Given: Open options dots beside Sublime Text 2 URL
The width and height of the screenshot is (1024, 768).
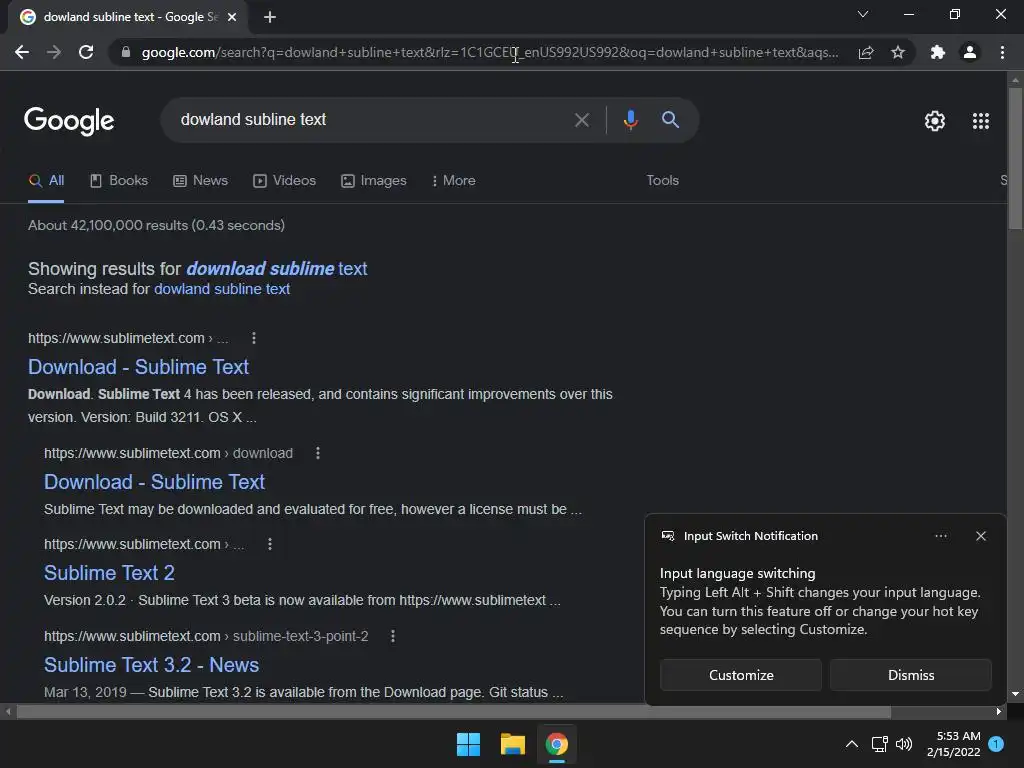Looking at the screenshot, I should 270,544.
